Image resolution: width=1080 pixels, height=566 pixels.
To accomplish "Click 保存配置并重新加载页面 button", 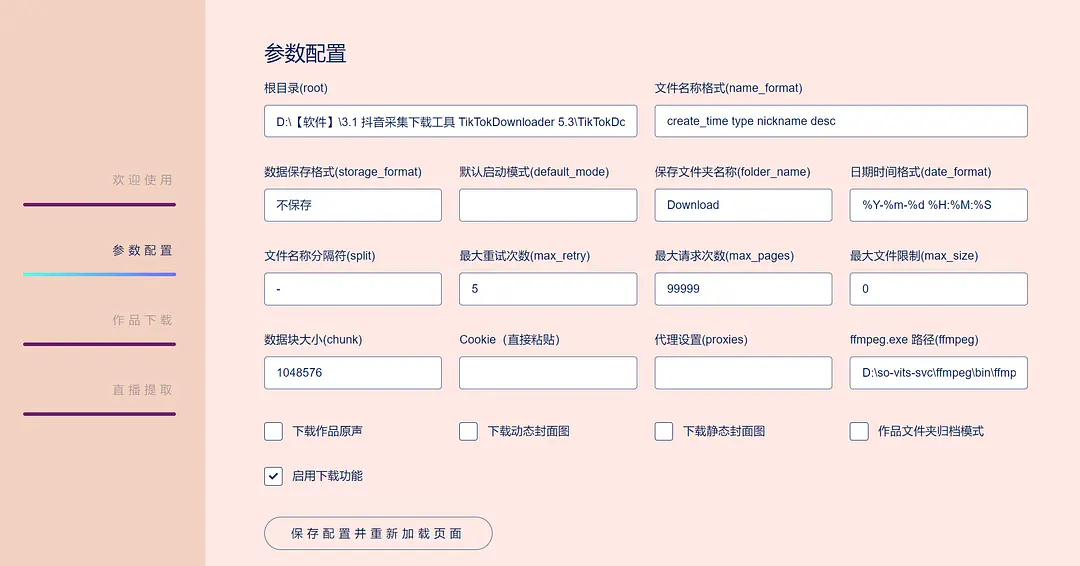I will click(378, 534).
